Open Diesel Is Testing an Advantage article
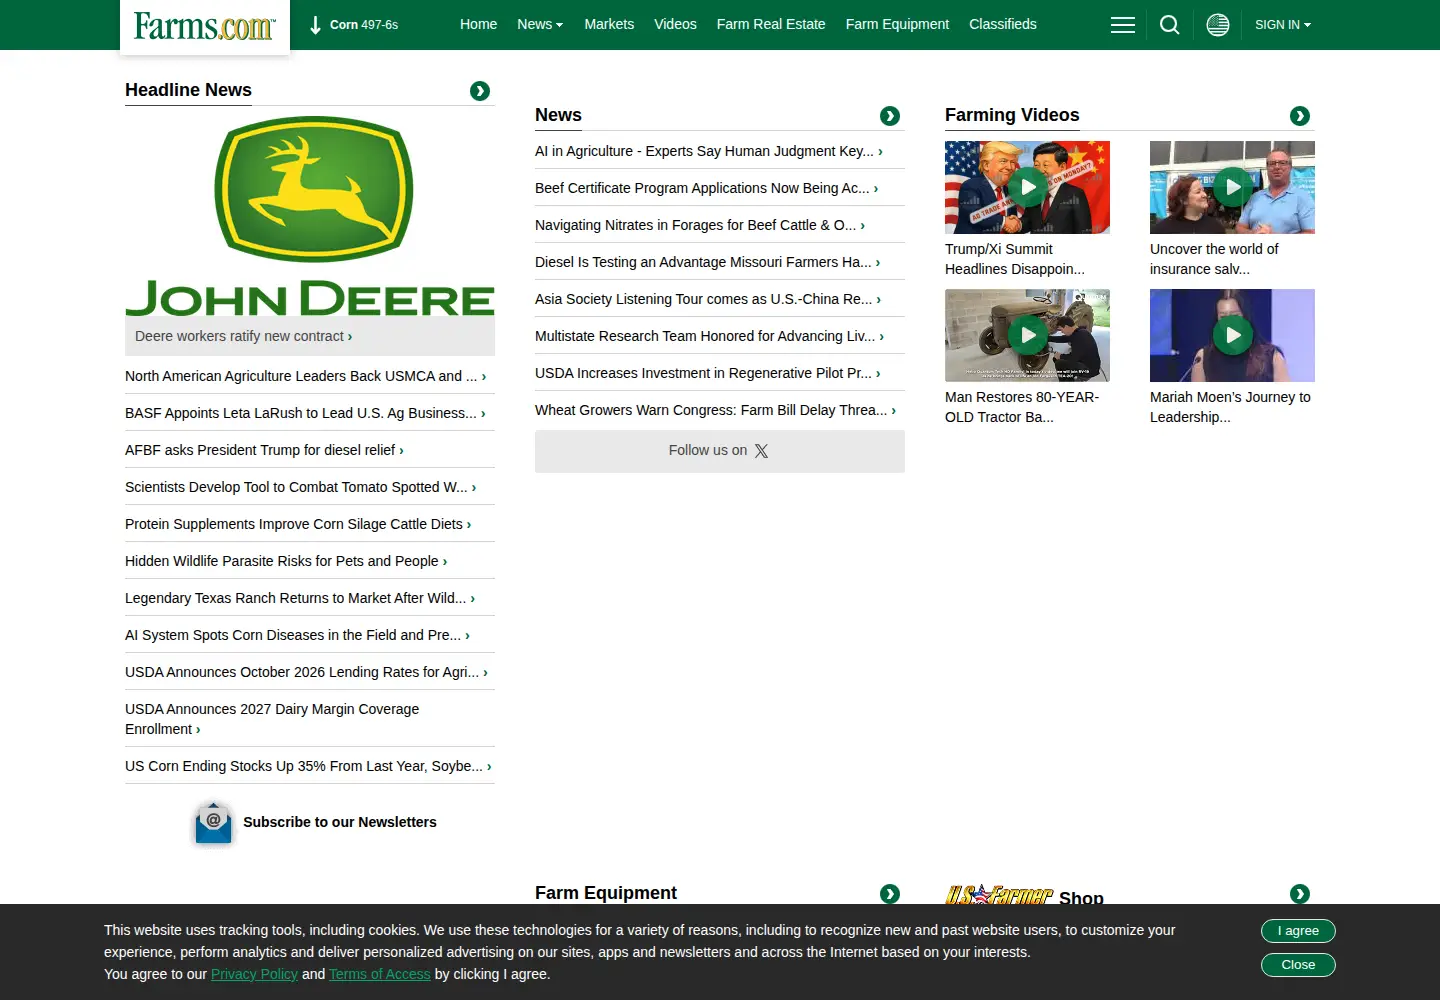 [707, 262]
